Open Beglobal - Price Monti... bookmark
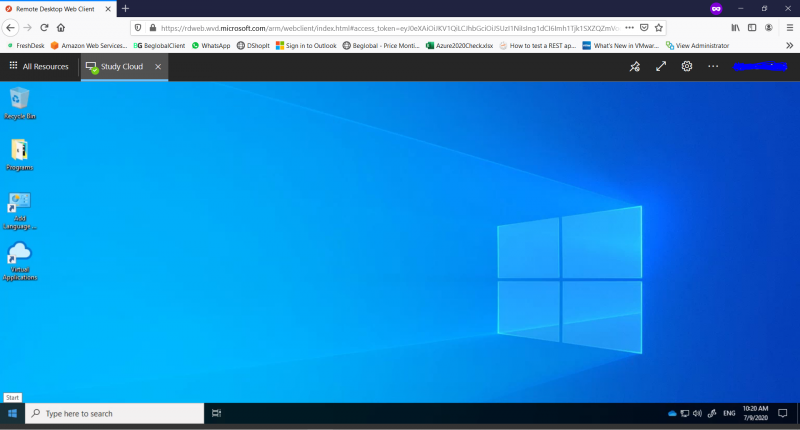The width and height of the screenshot is (800, 430). pyautogui.click(x=381, y=45)
